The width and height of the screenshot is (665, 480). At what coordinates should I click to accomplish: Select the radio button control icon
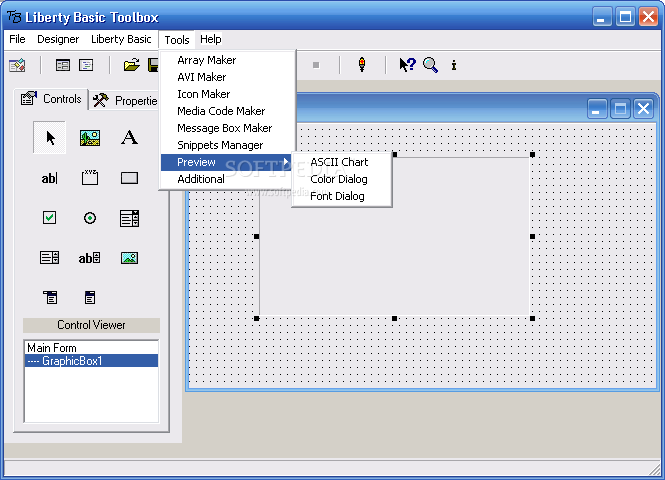[90, 218]
